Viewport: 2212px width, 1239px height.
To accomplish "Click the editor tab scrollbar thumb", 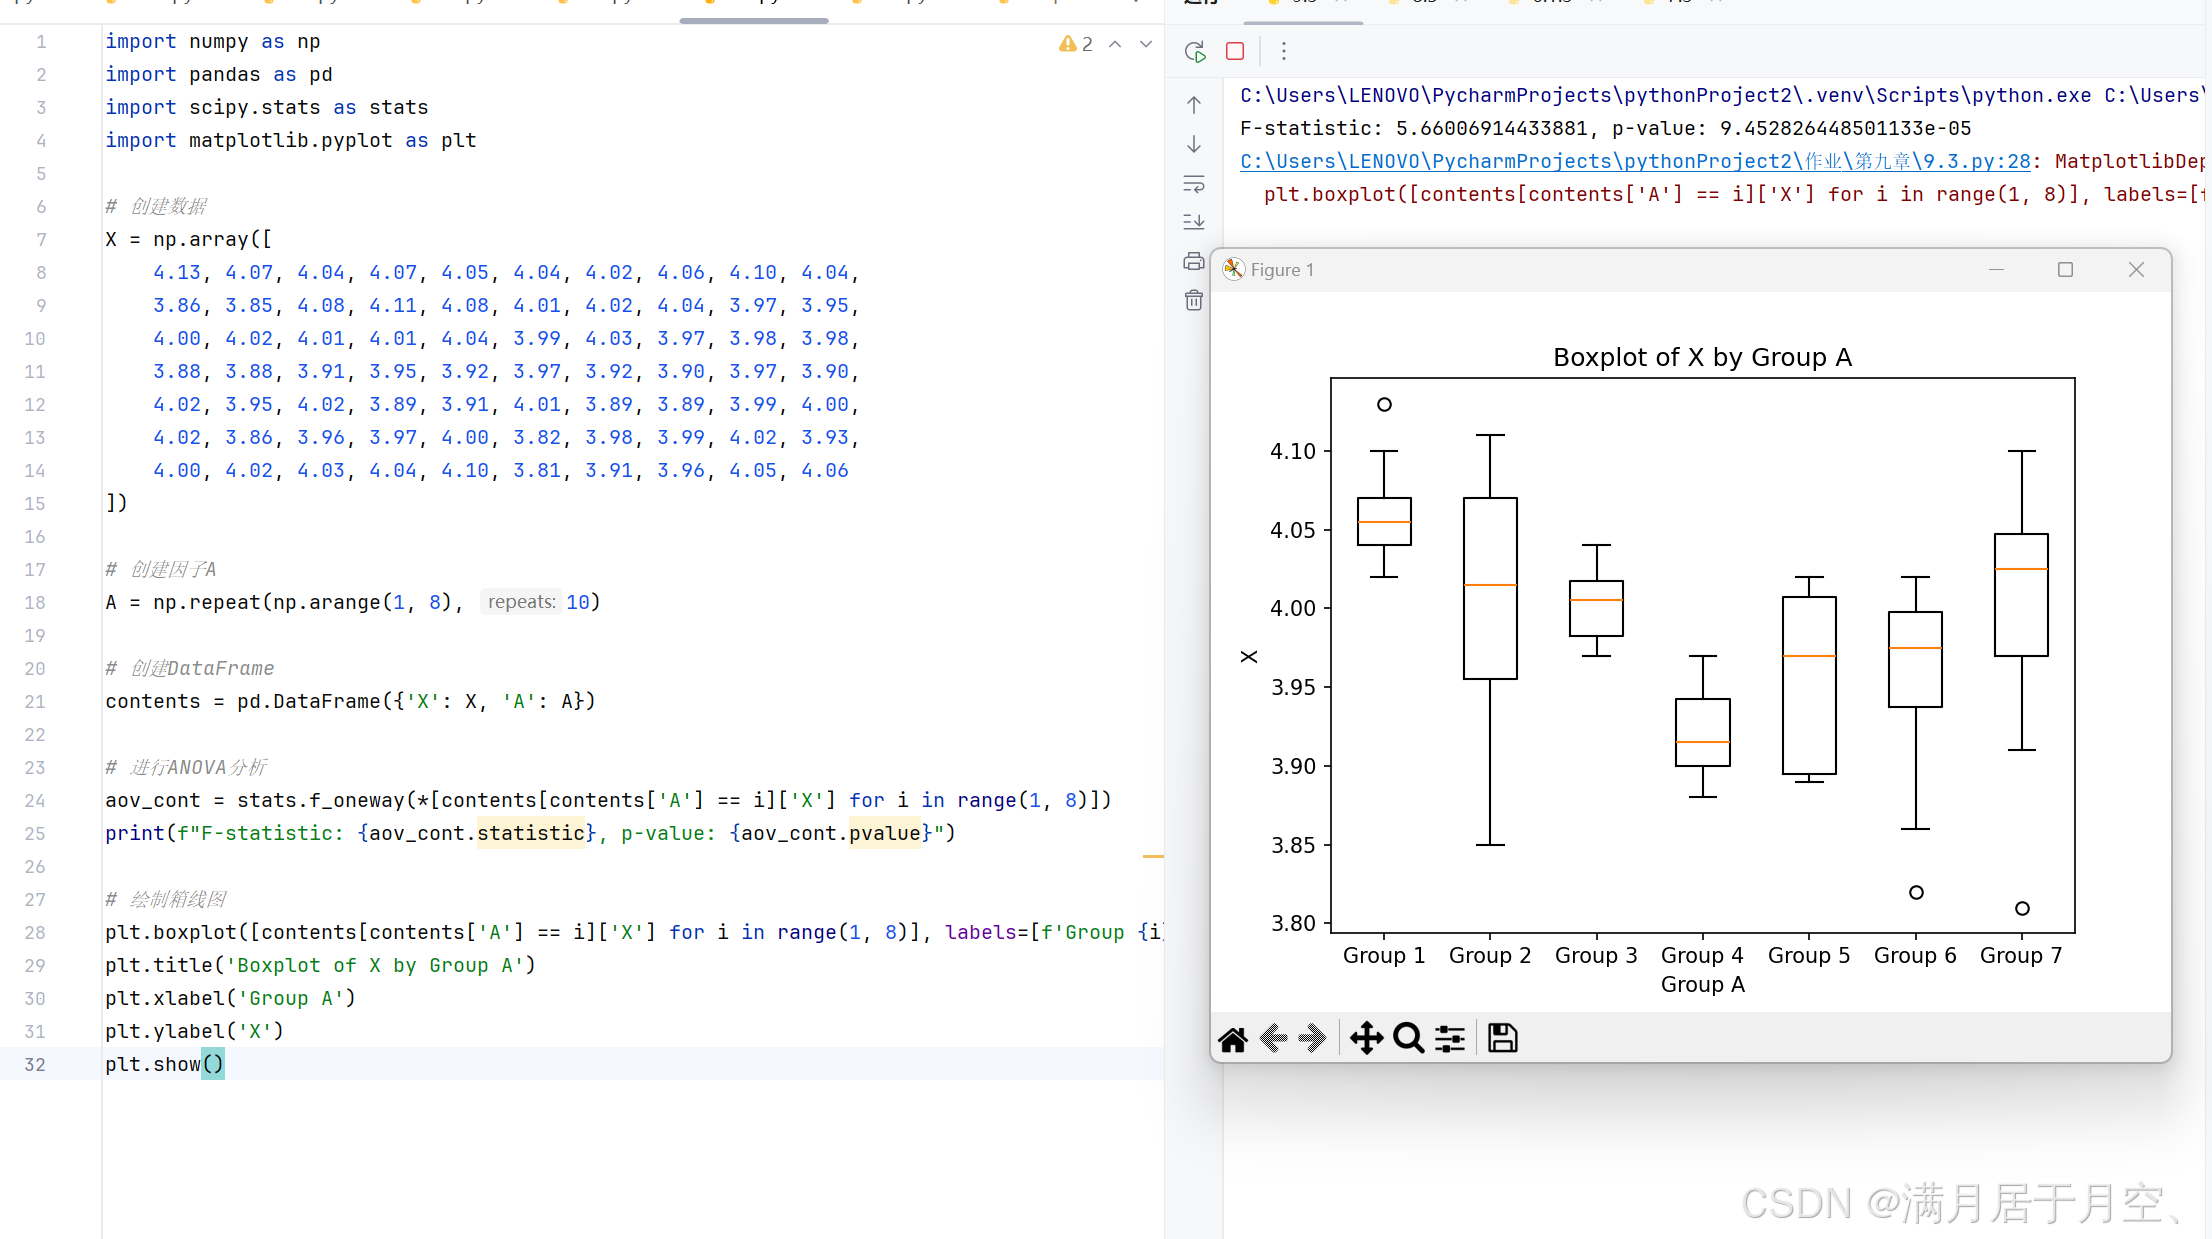I will 754,20.
